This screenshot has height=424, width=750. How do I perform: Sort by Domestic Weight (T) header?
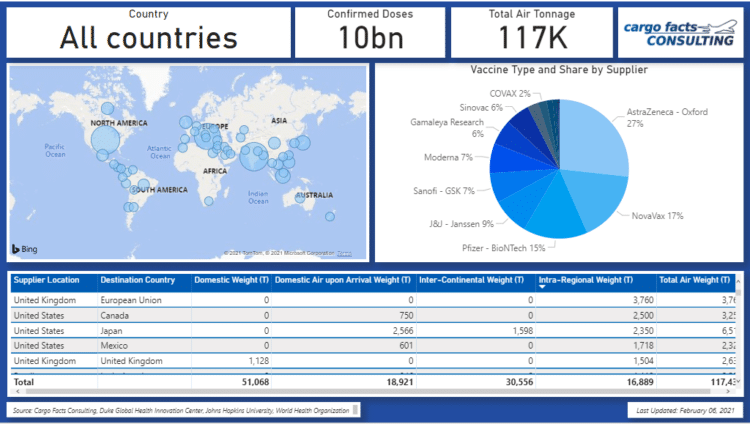(232, 280)
